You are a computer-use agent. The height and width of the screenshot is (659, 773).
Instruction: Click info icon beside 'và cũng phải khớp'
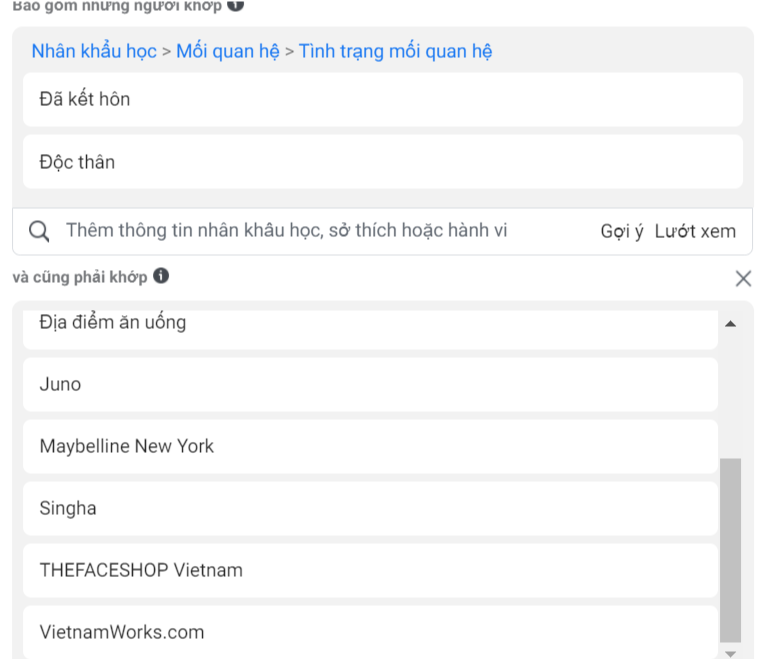point(161,276)
